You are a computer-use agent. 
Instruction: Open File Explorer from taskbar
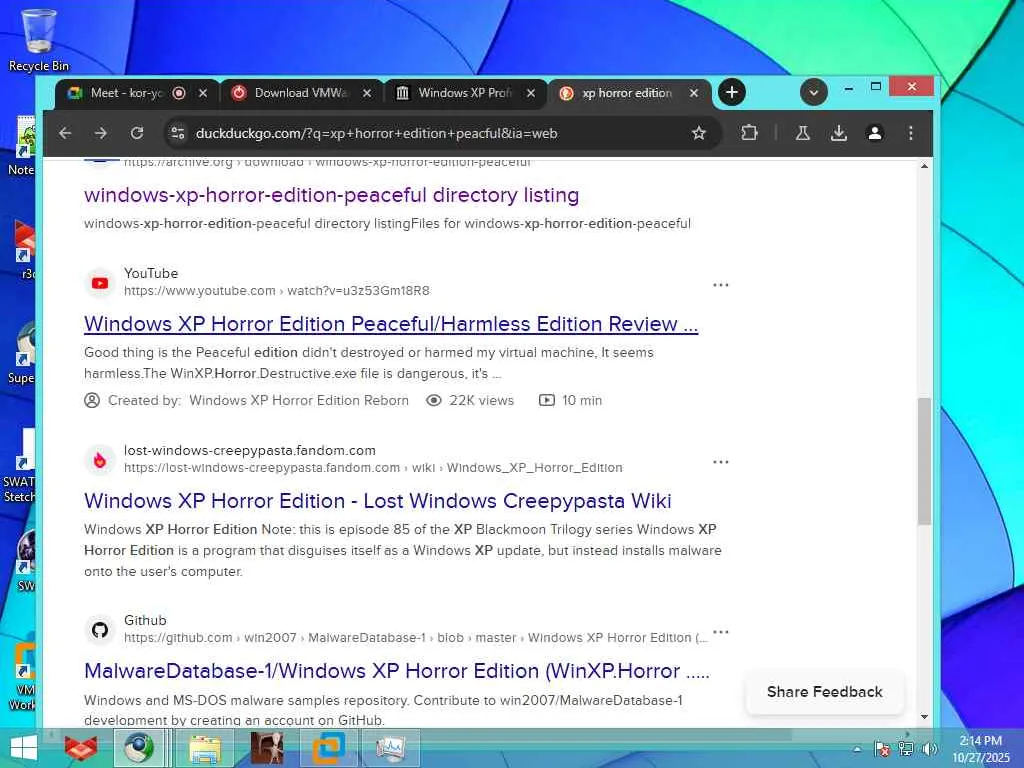tap(205, 748)
